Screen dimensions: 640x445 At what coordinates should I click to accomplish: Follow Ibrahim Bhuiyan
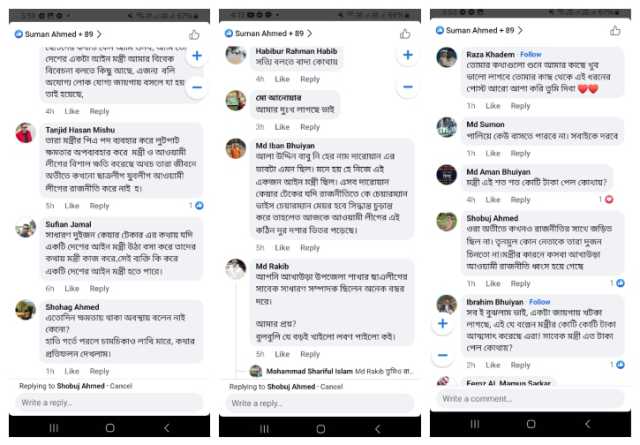540,302
